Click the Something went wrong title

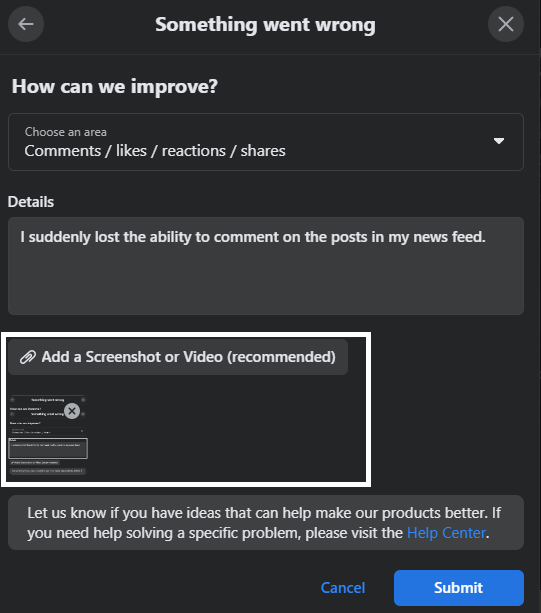[x=265, y=25]
